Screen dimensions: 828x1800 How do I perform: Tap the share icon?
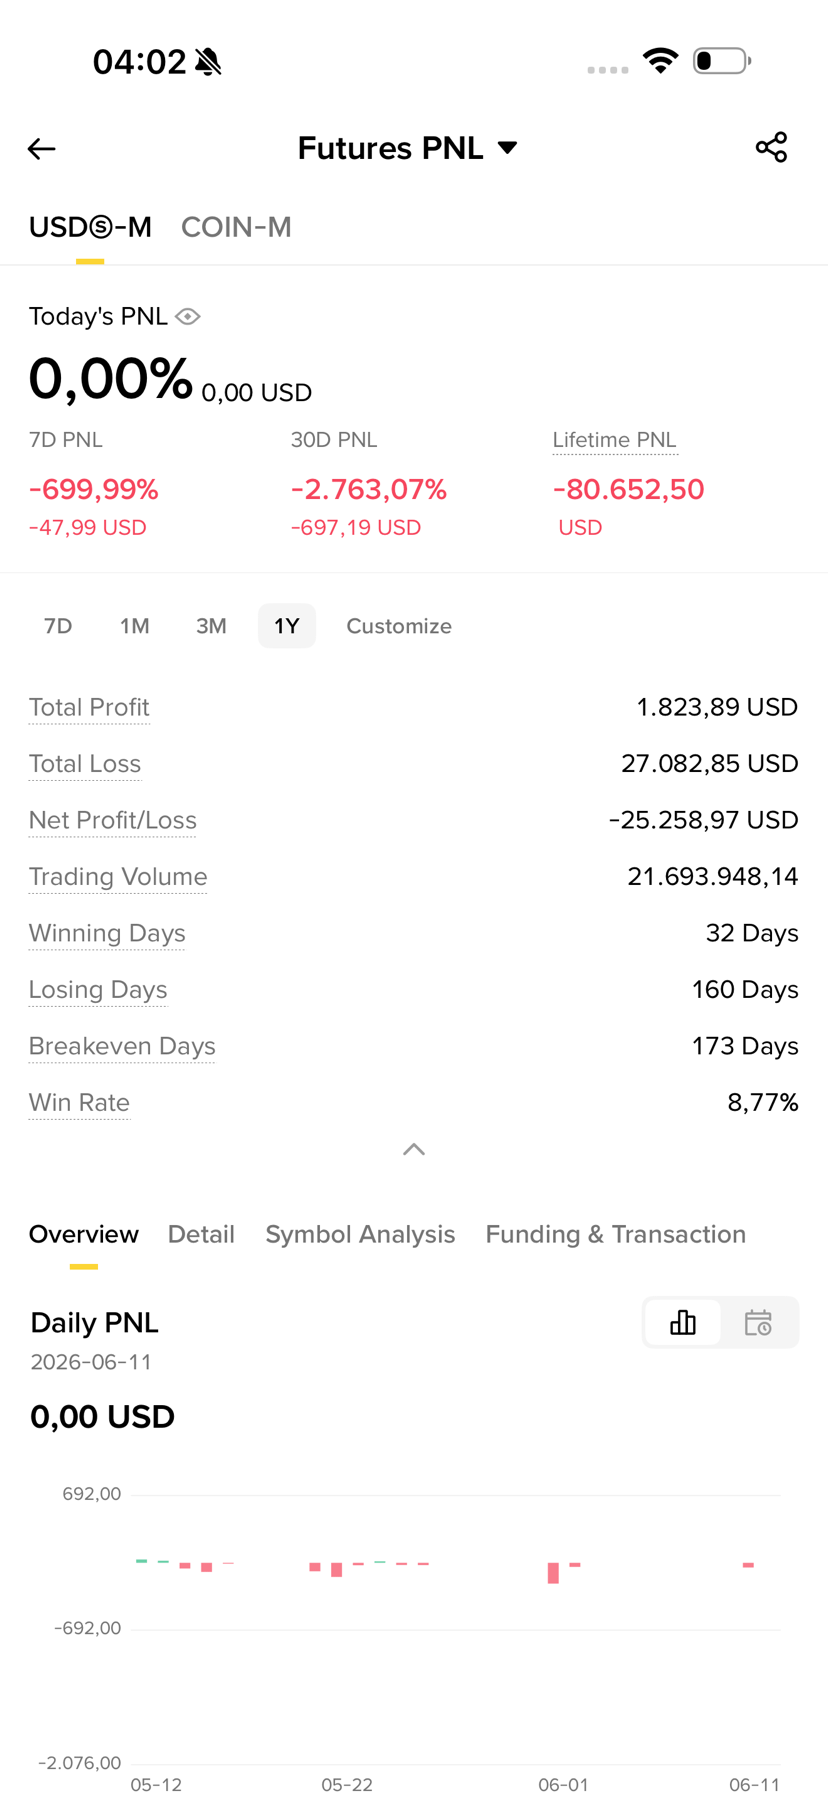point(771,147)
